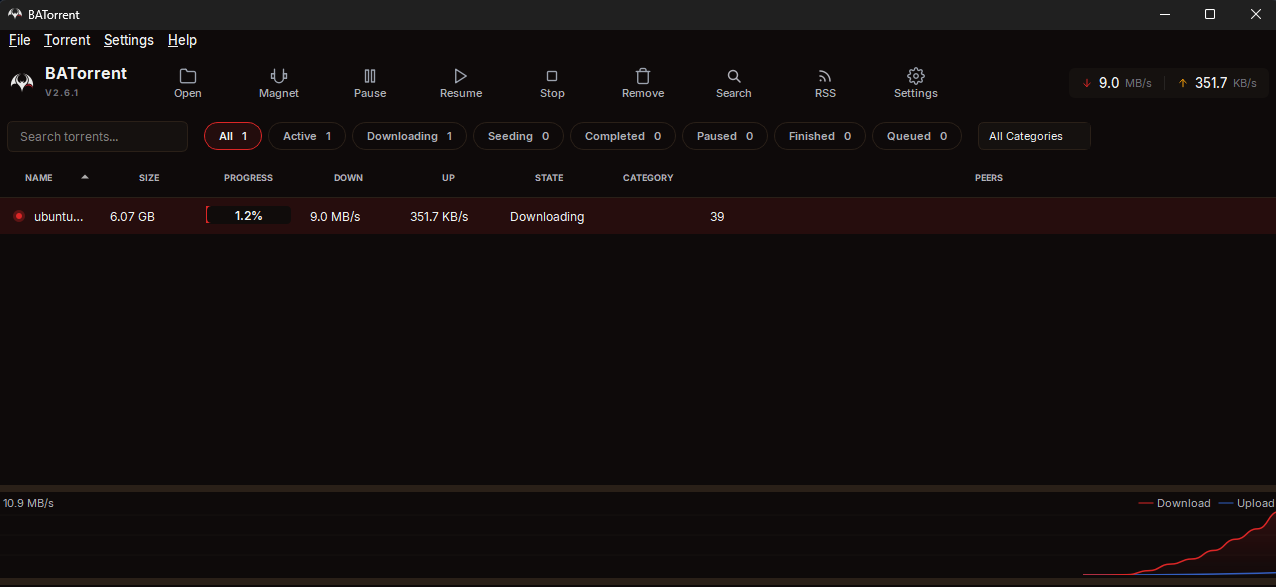Filter by Paused torrents
Screen dimensions: 1276x587
(725, 136)
